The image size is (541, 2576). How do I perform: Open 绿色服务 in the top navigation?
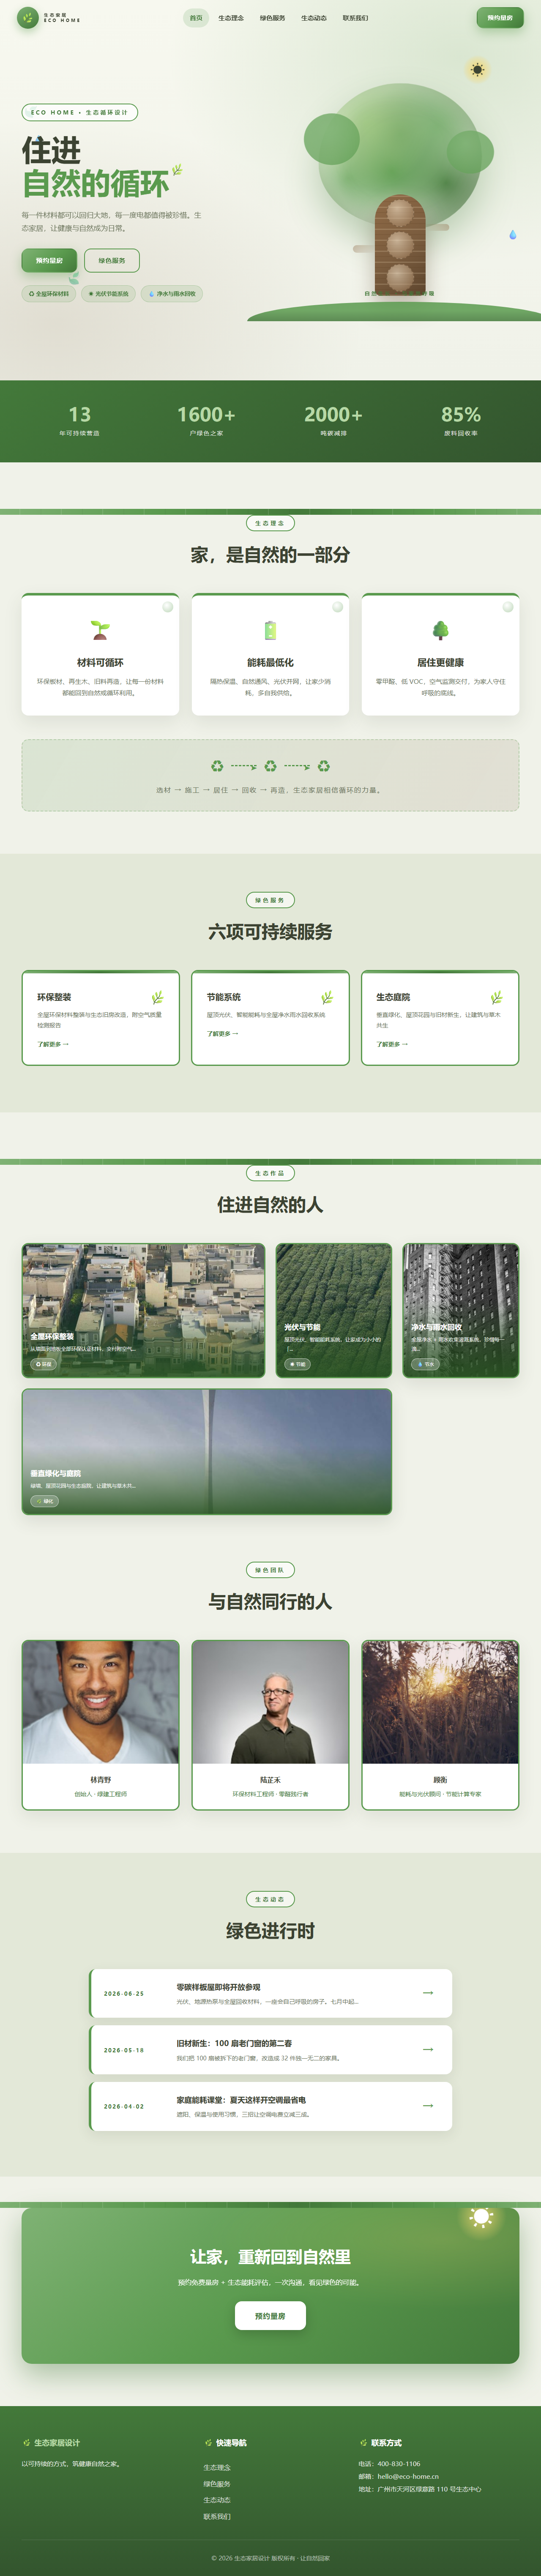click(x=272, y=18)
